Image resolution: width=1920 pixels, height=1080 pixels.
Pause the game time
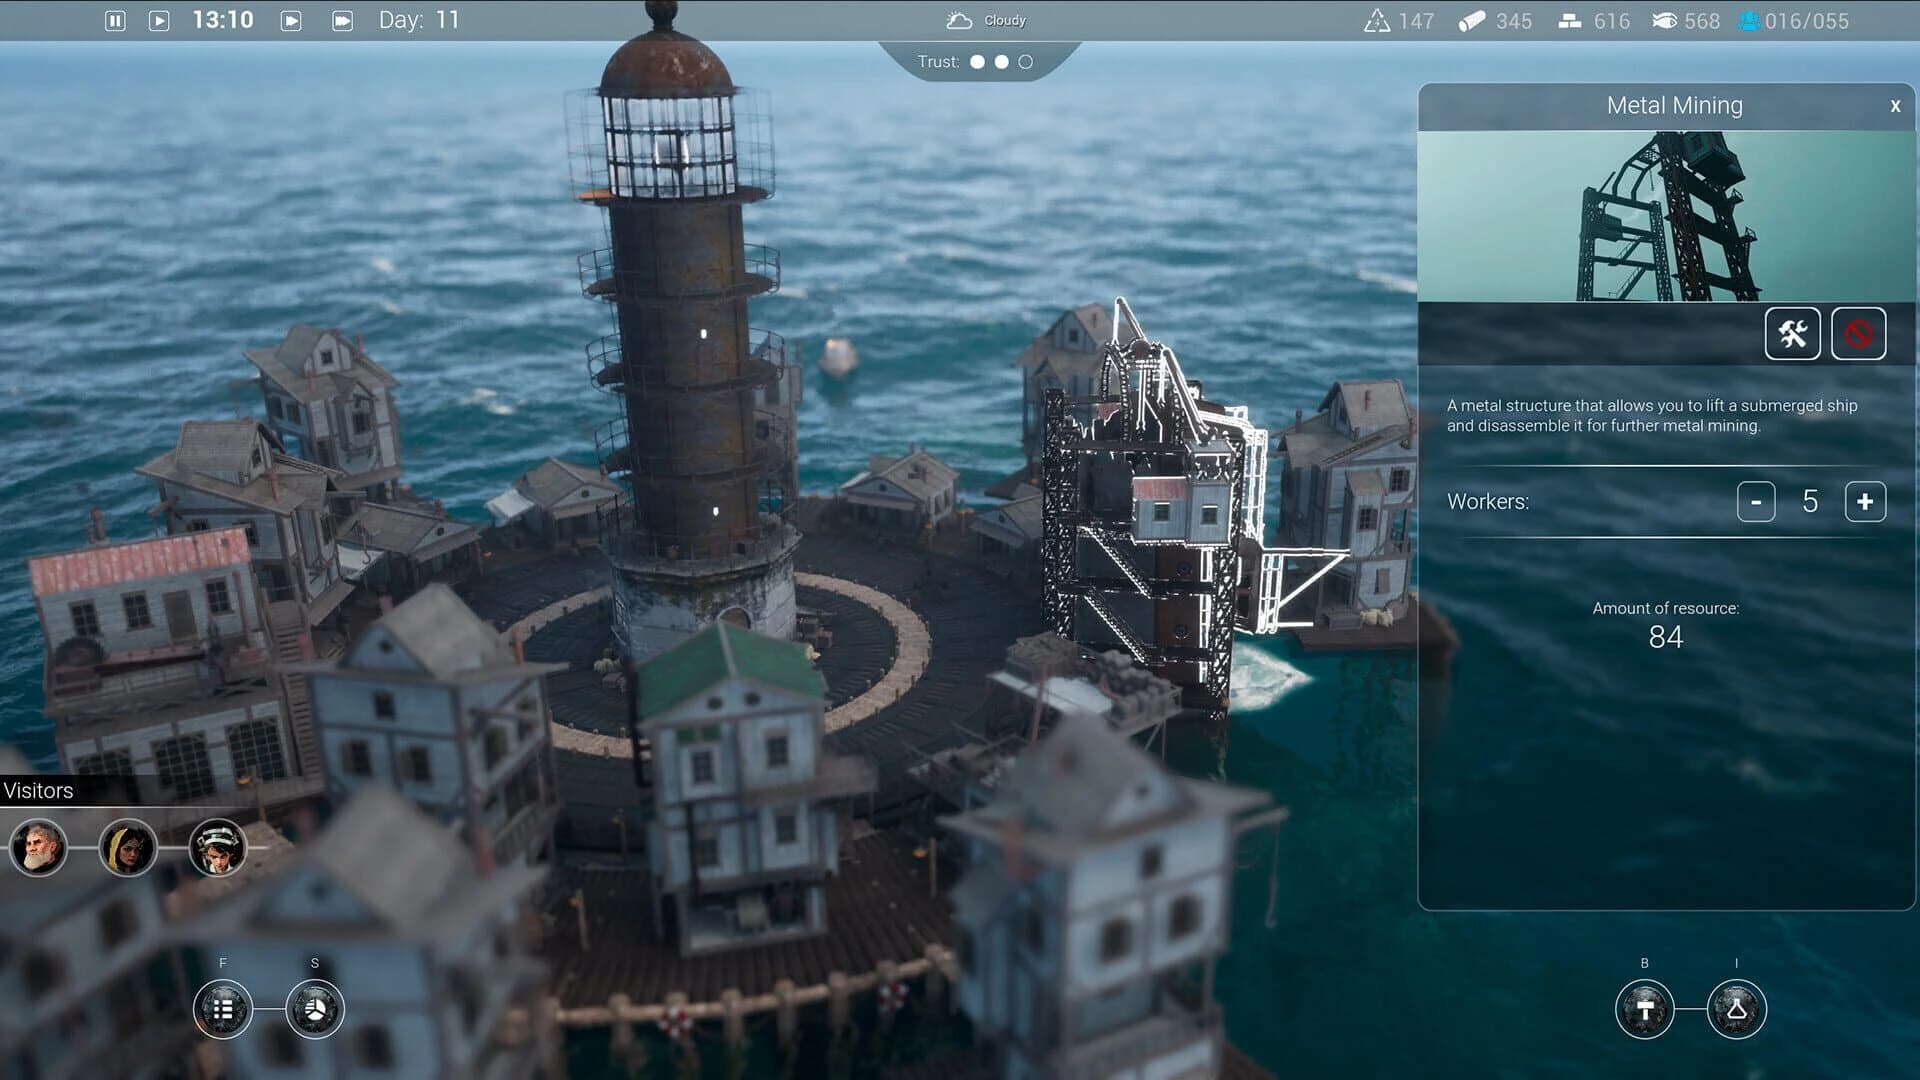click(x=116, y=19)
